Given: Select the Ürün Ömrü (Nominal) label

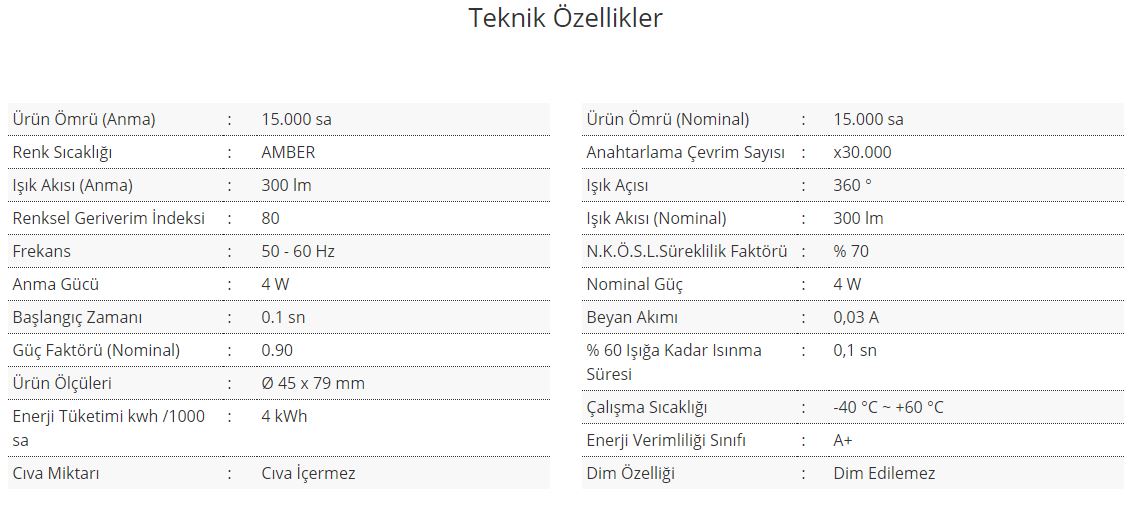Looking at the screenshot, I should pos(668,120).
